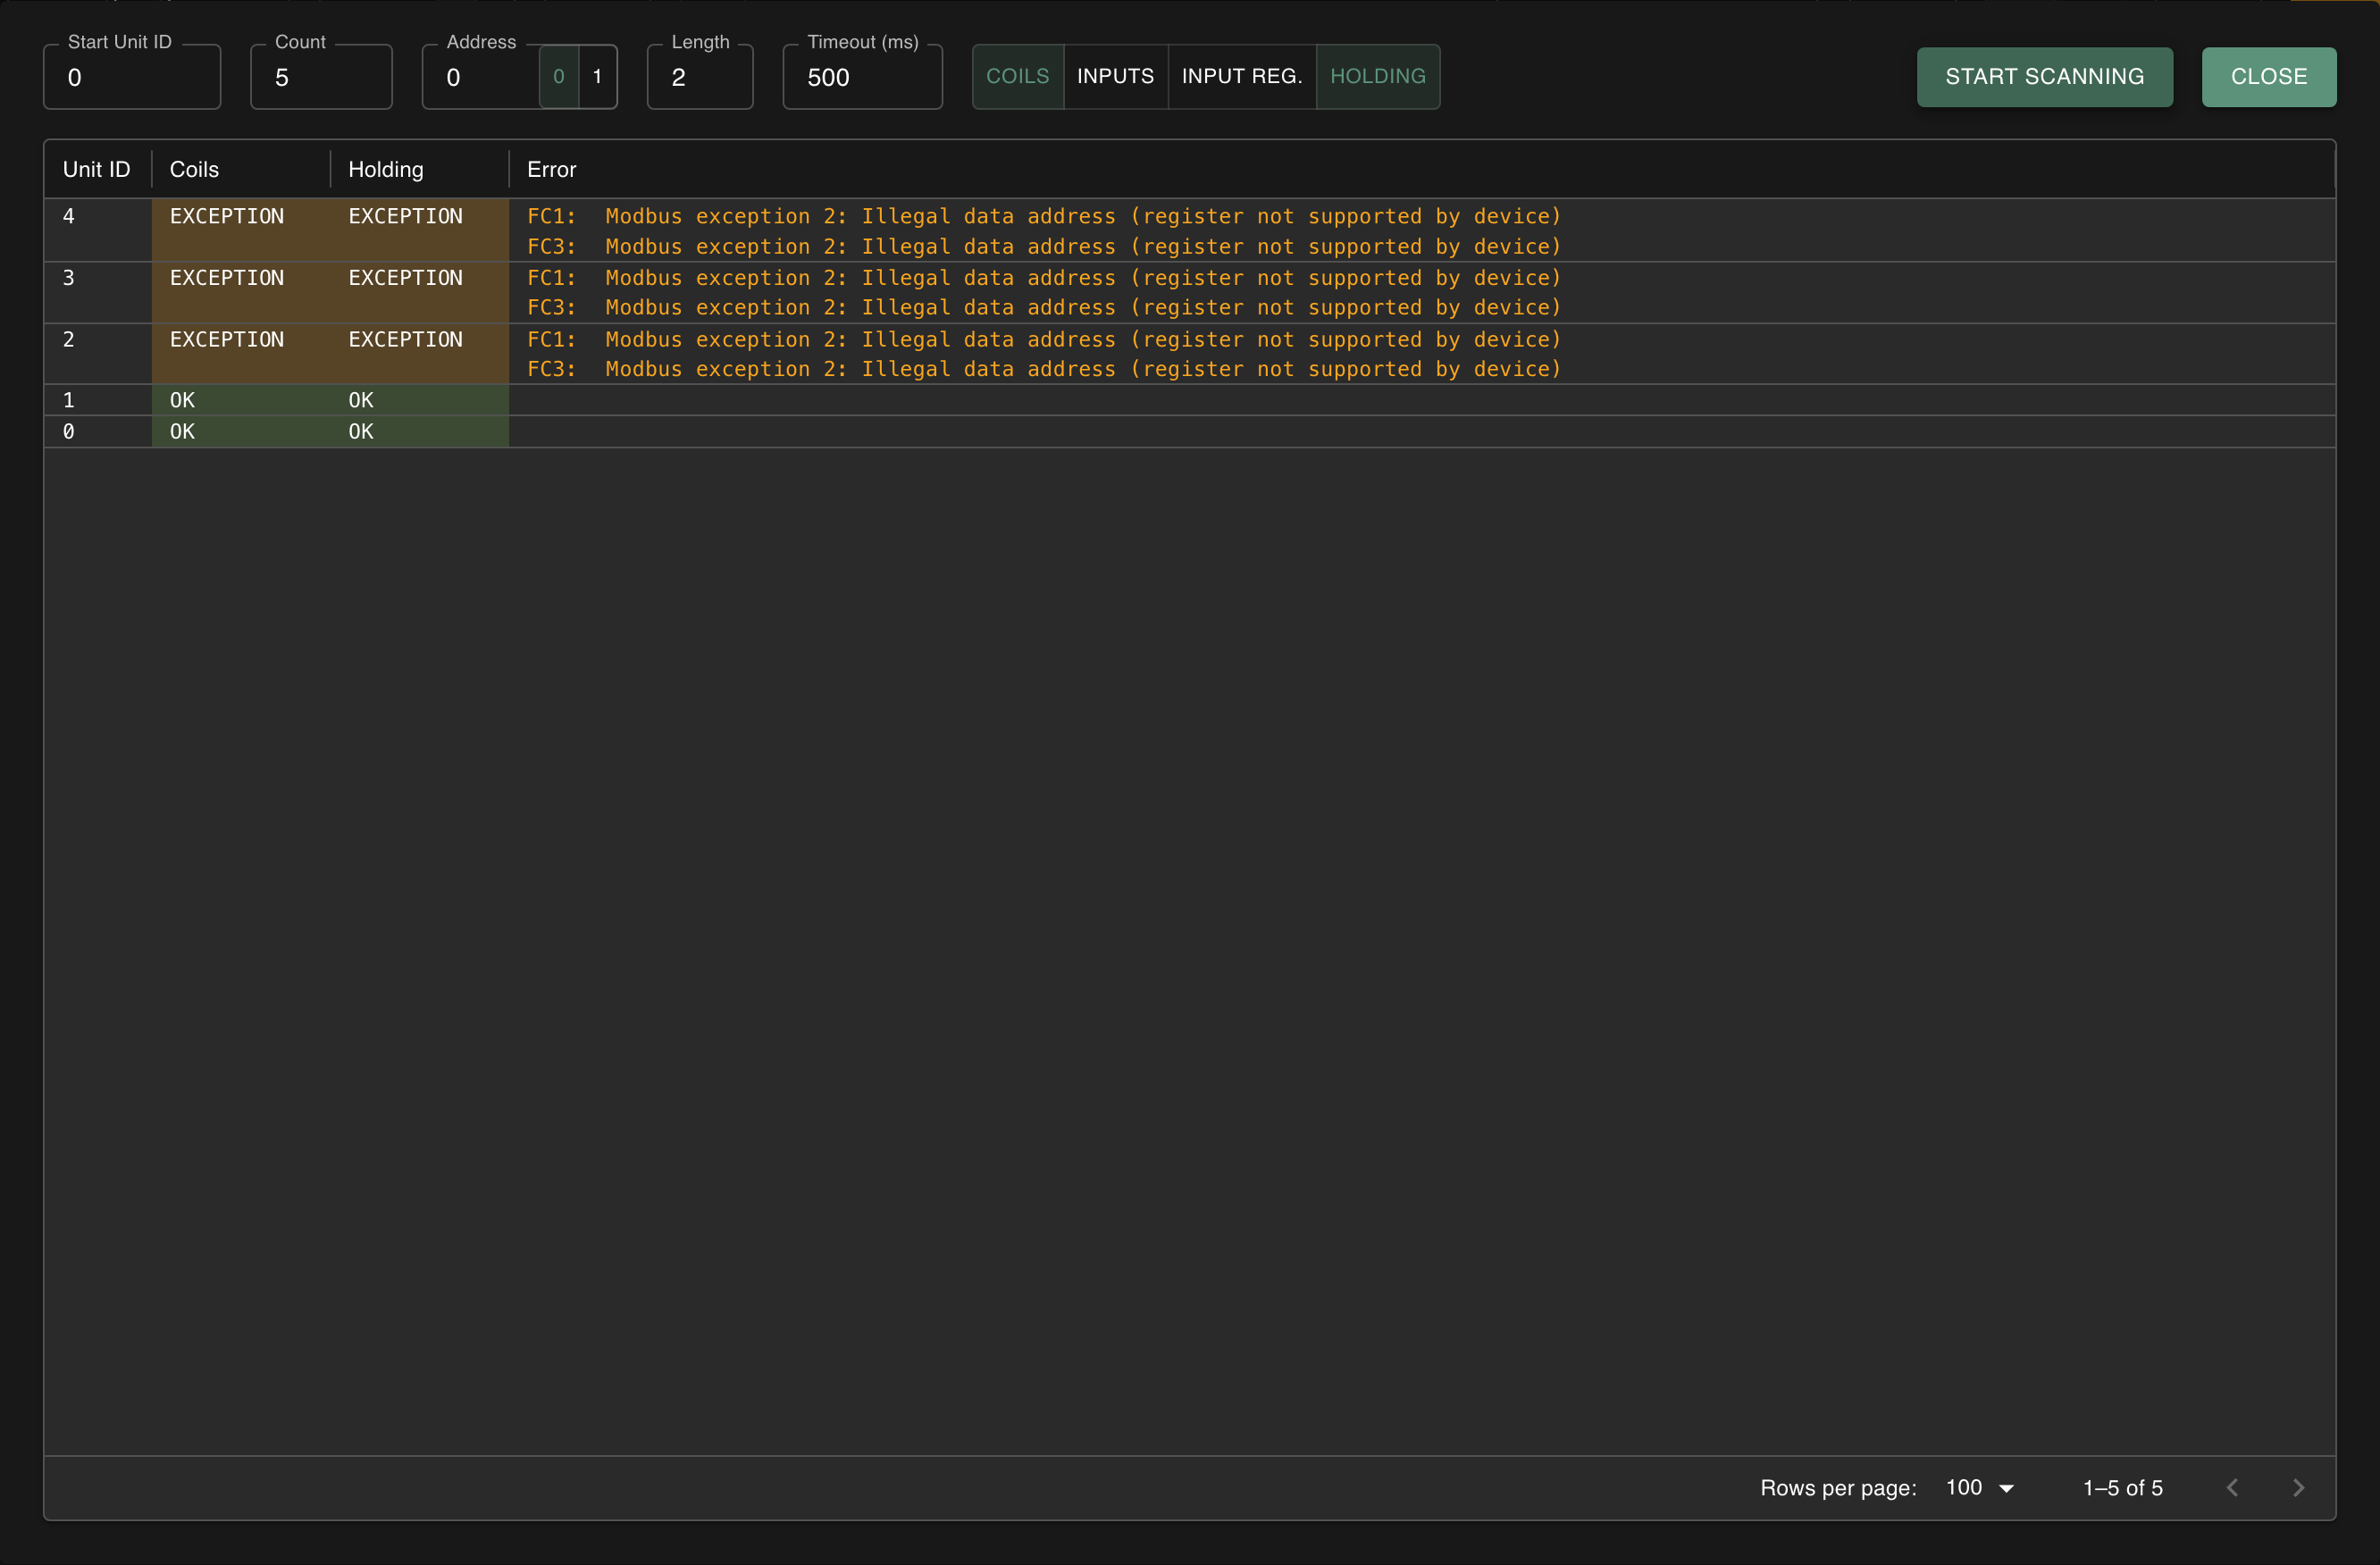
Task: Focus the Start Unit ID field
Action: 132,77
